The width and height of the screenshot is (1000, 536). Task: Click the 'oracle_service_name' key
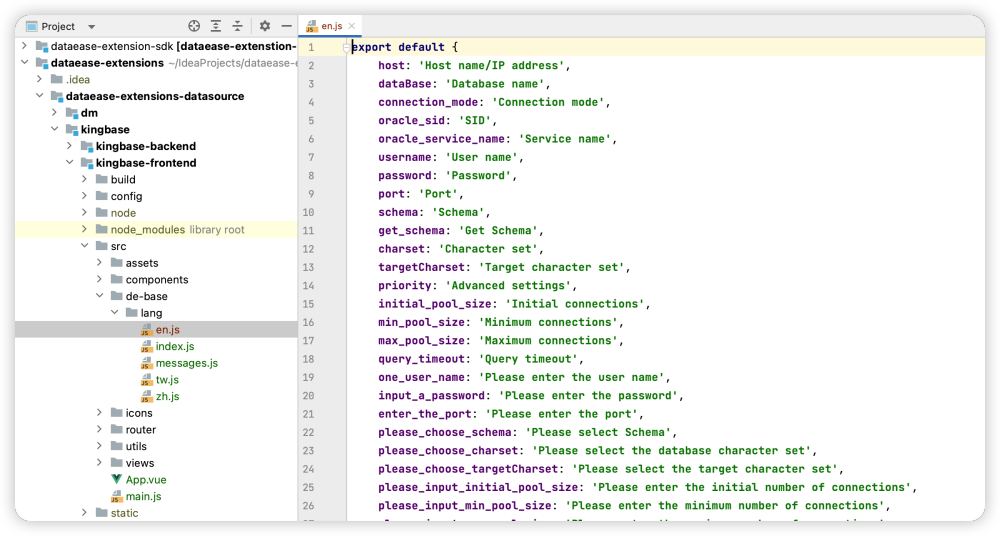point(441,138)
